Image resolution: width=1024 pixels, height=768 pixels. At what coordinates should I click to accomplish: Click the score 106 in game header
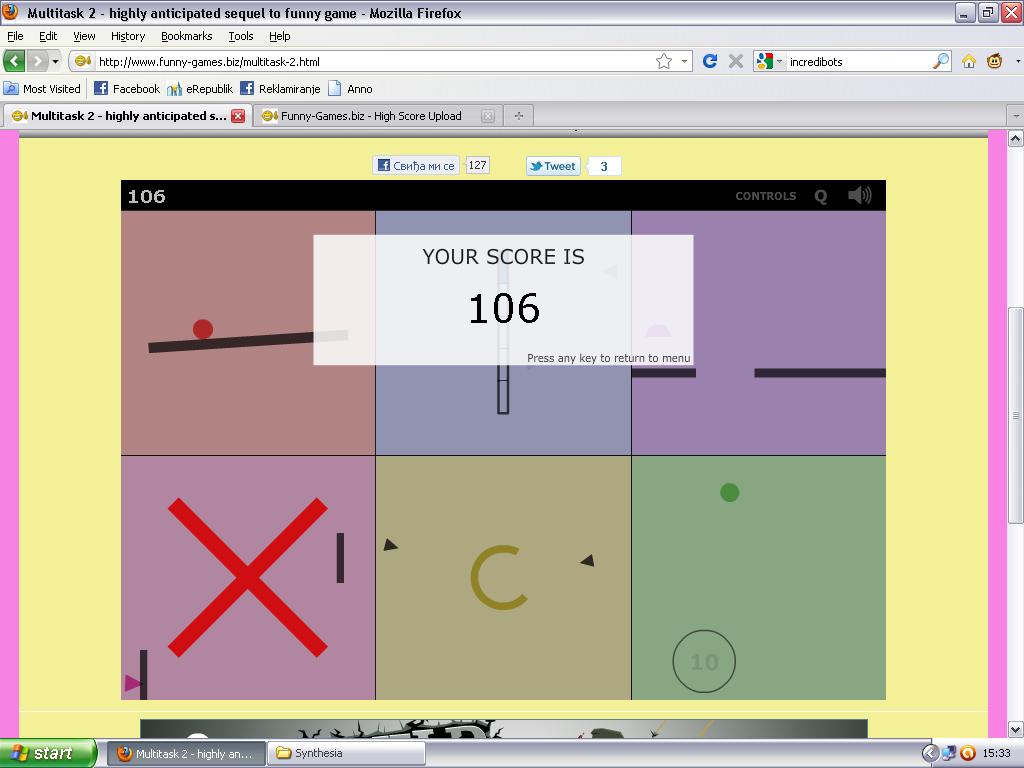coord(146,196)
